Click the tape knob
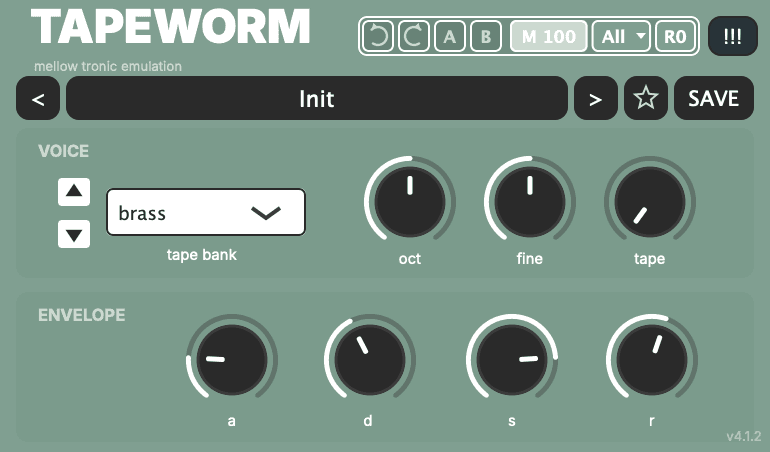The height and width of the screenshot is (452, 770). pos(650,201)
